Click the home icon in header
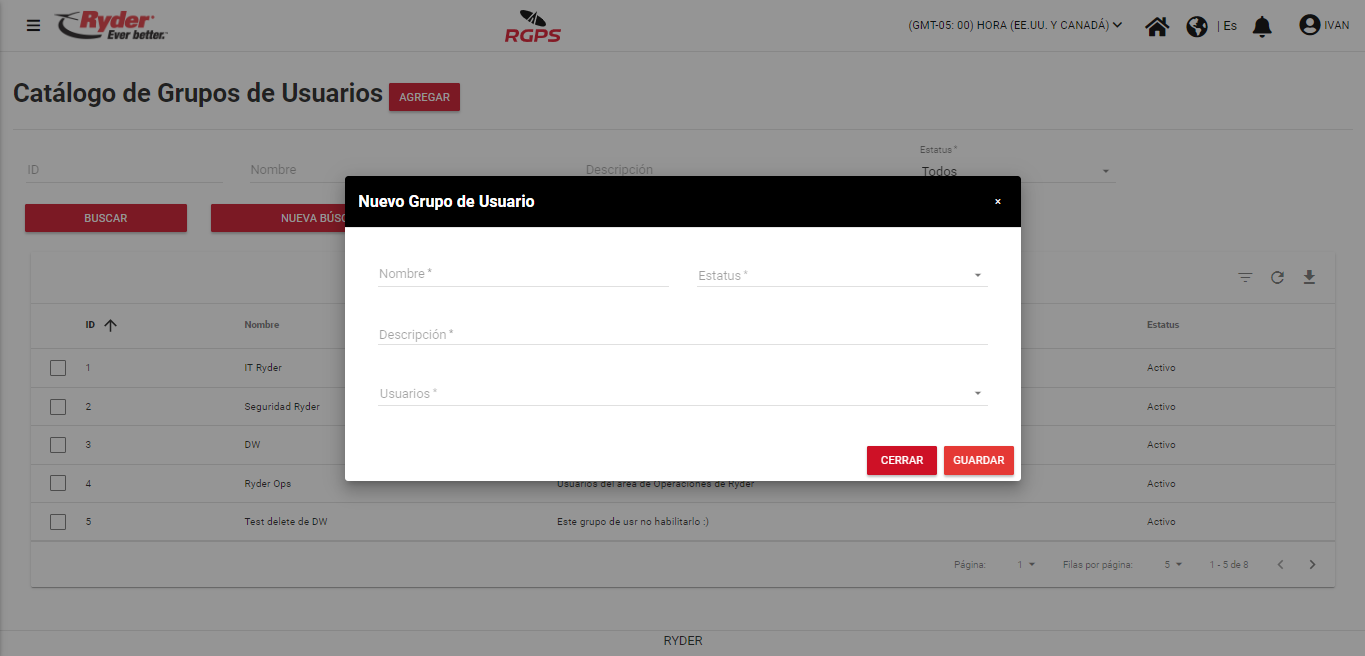Viewport: 1365px width, 656px height. [x=1157, y=26]
